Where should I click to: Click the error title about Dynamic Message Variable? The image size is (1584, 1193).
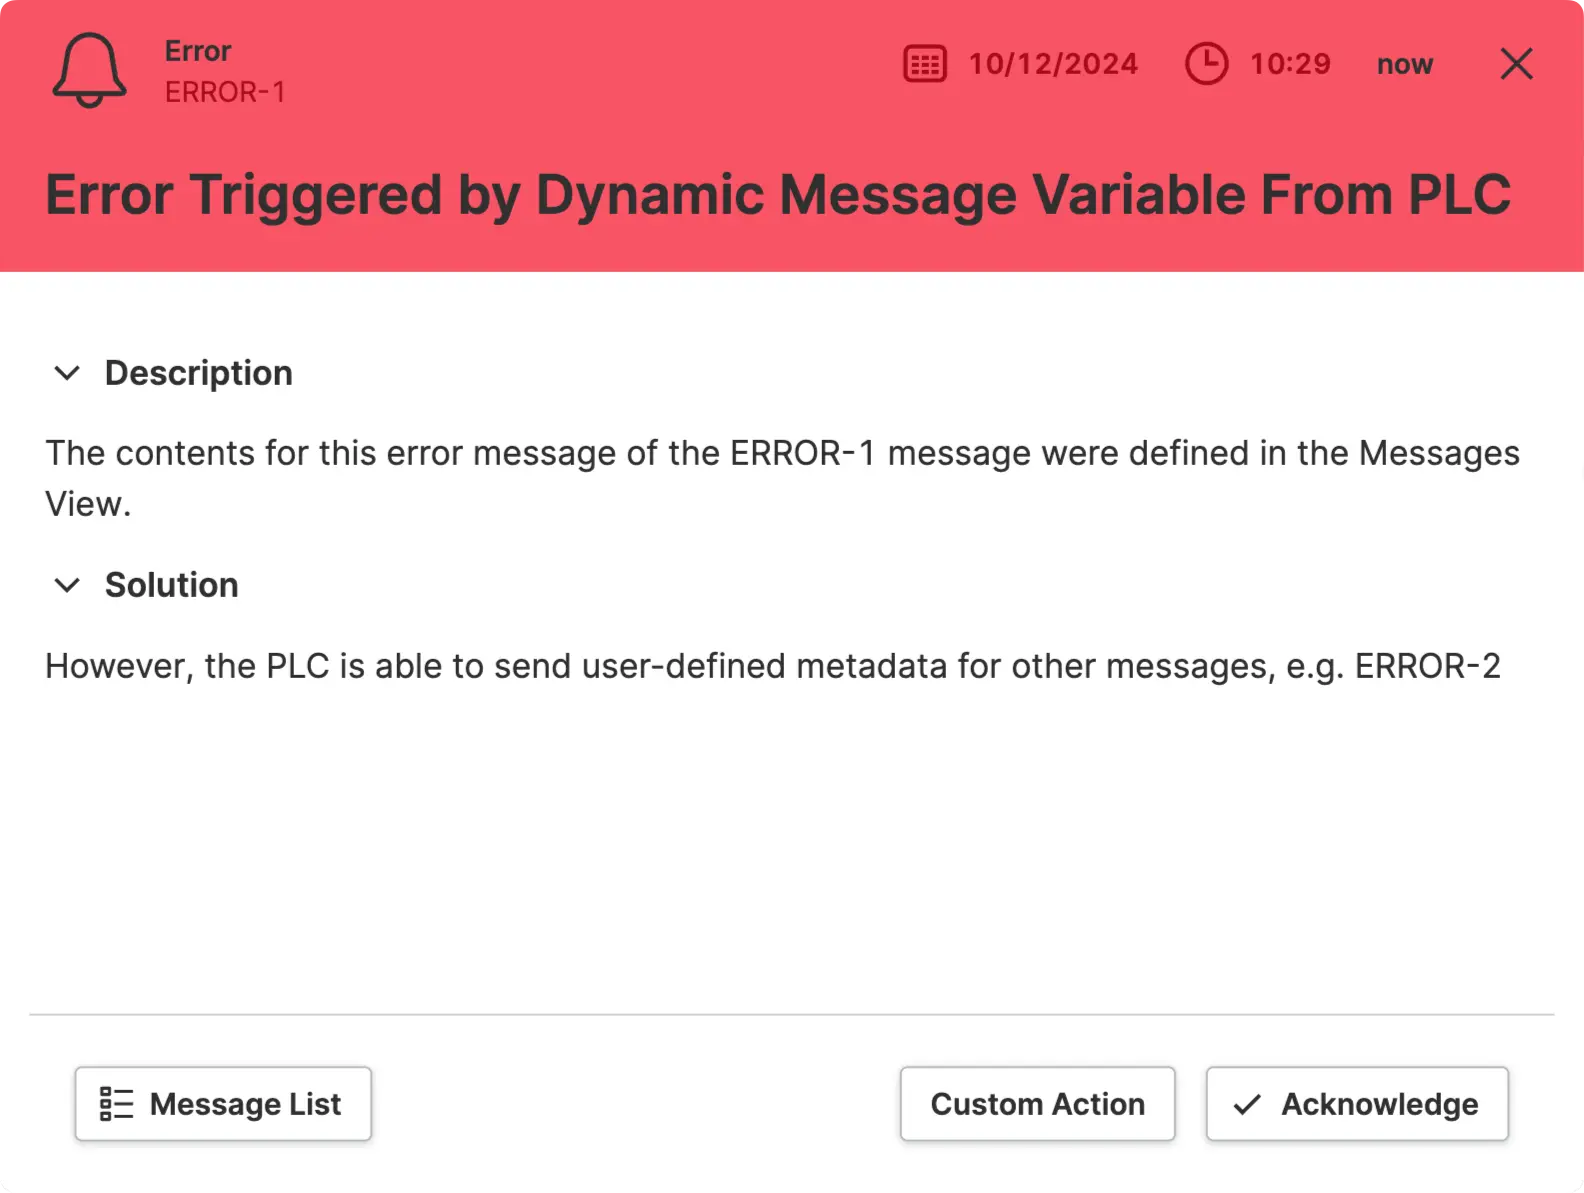pyautogui.click(x=778, y=195)
